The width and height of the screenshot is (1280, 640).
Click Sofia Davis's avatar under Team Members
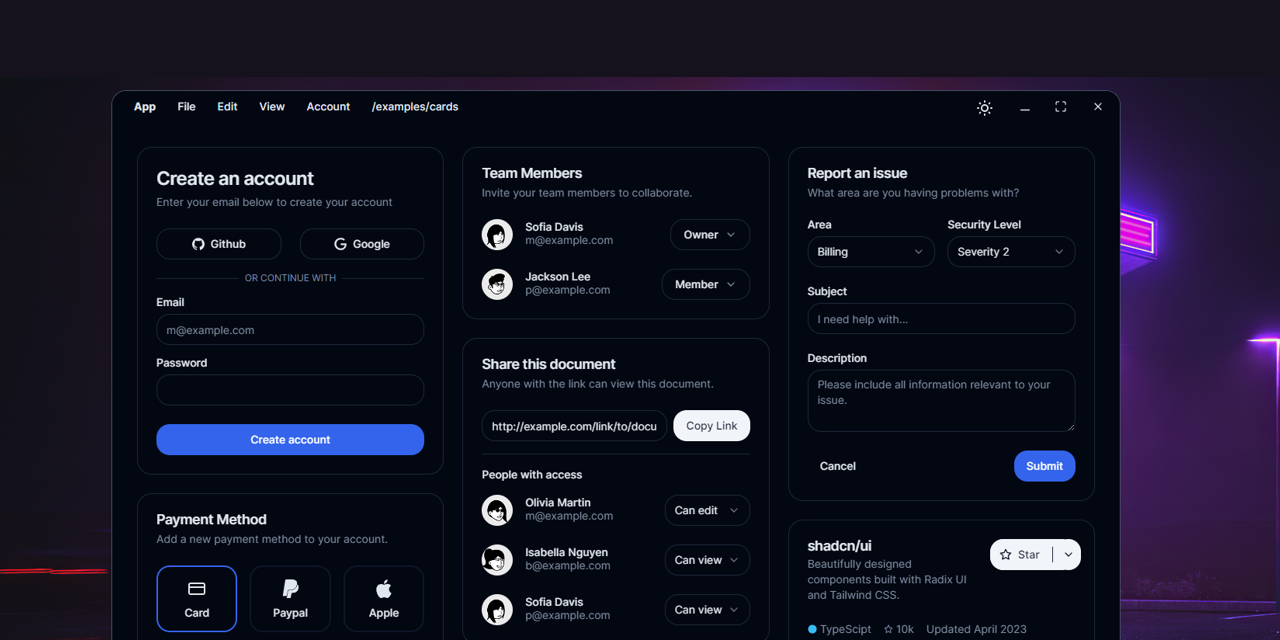tap(497, 234)
